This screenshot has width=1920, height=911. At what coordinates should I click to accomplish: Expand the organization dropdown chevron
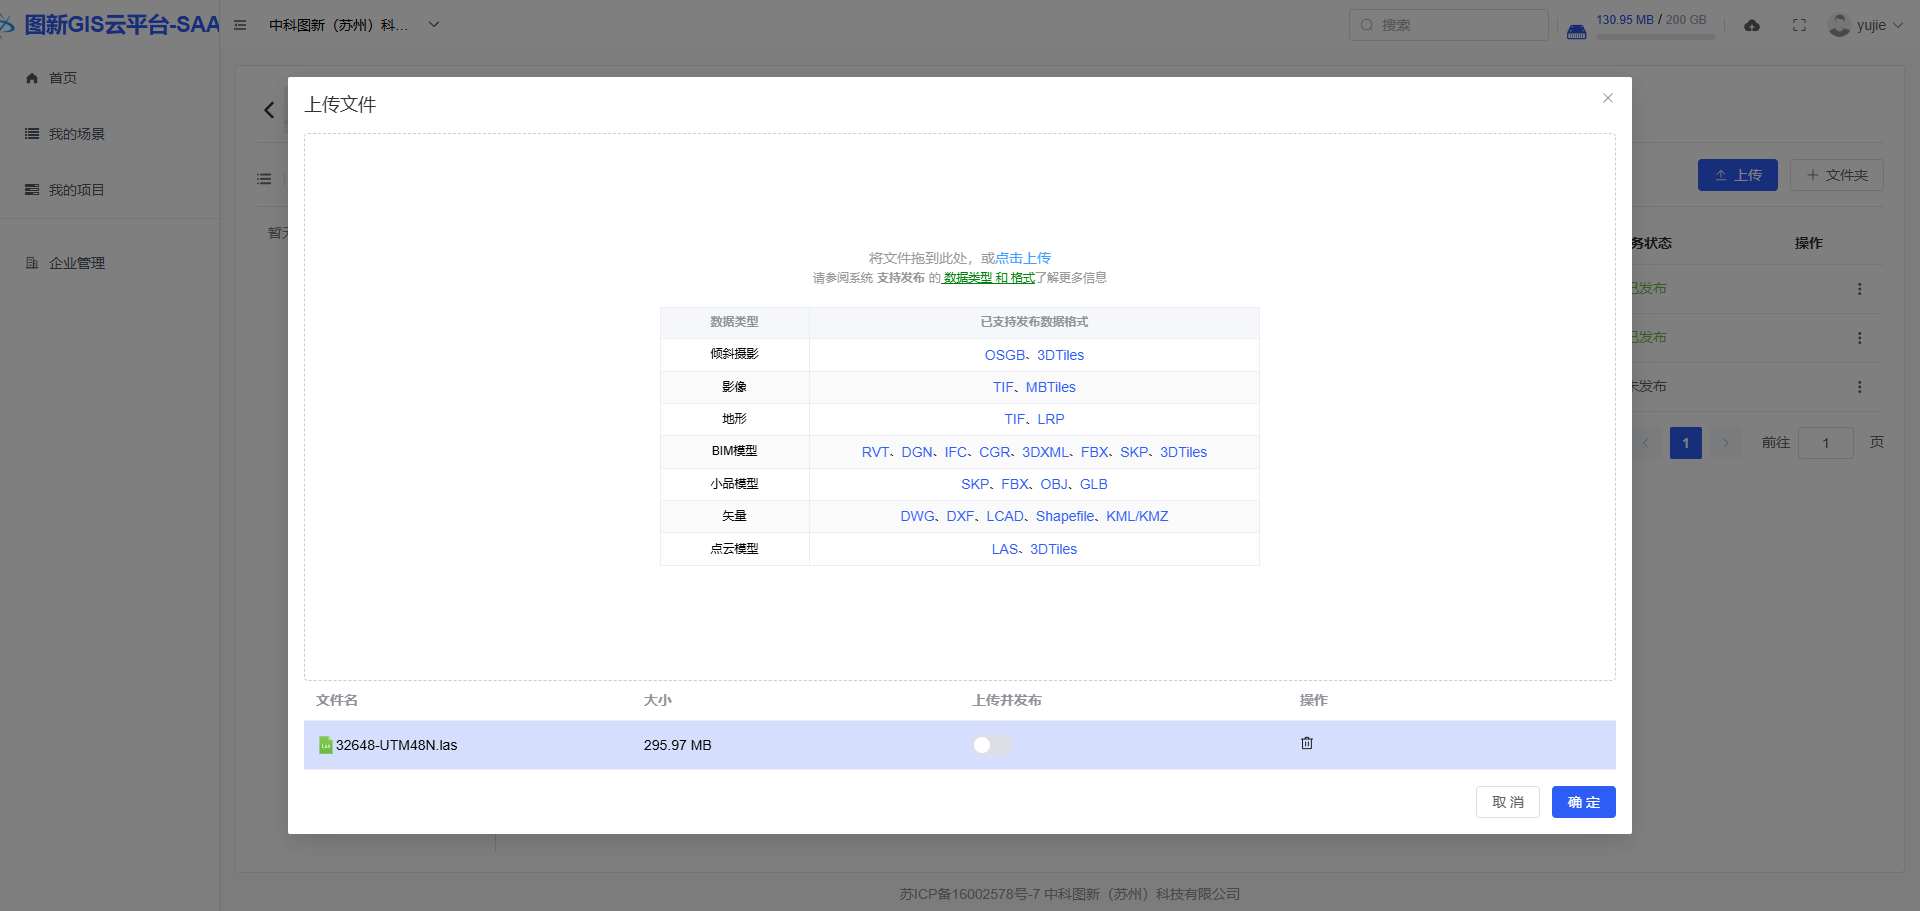click(x=434, y=25)
